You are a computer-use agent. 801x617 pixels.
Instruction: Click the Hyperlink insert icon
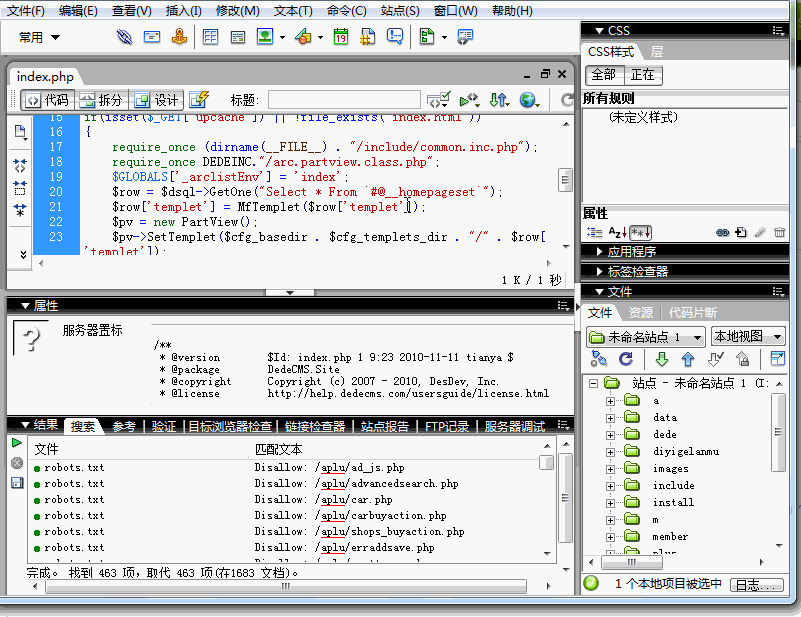[124, 37]
